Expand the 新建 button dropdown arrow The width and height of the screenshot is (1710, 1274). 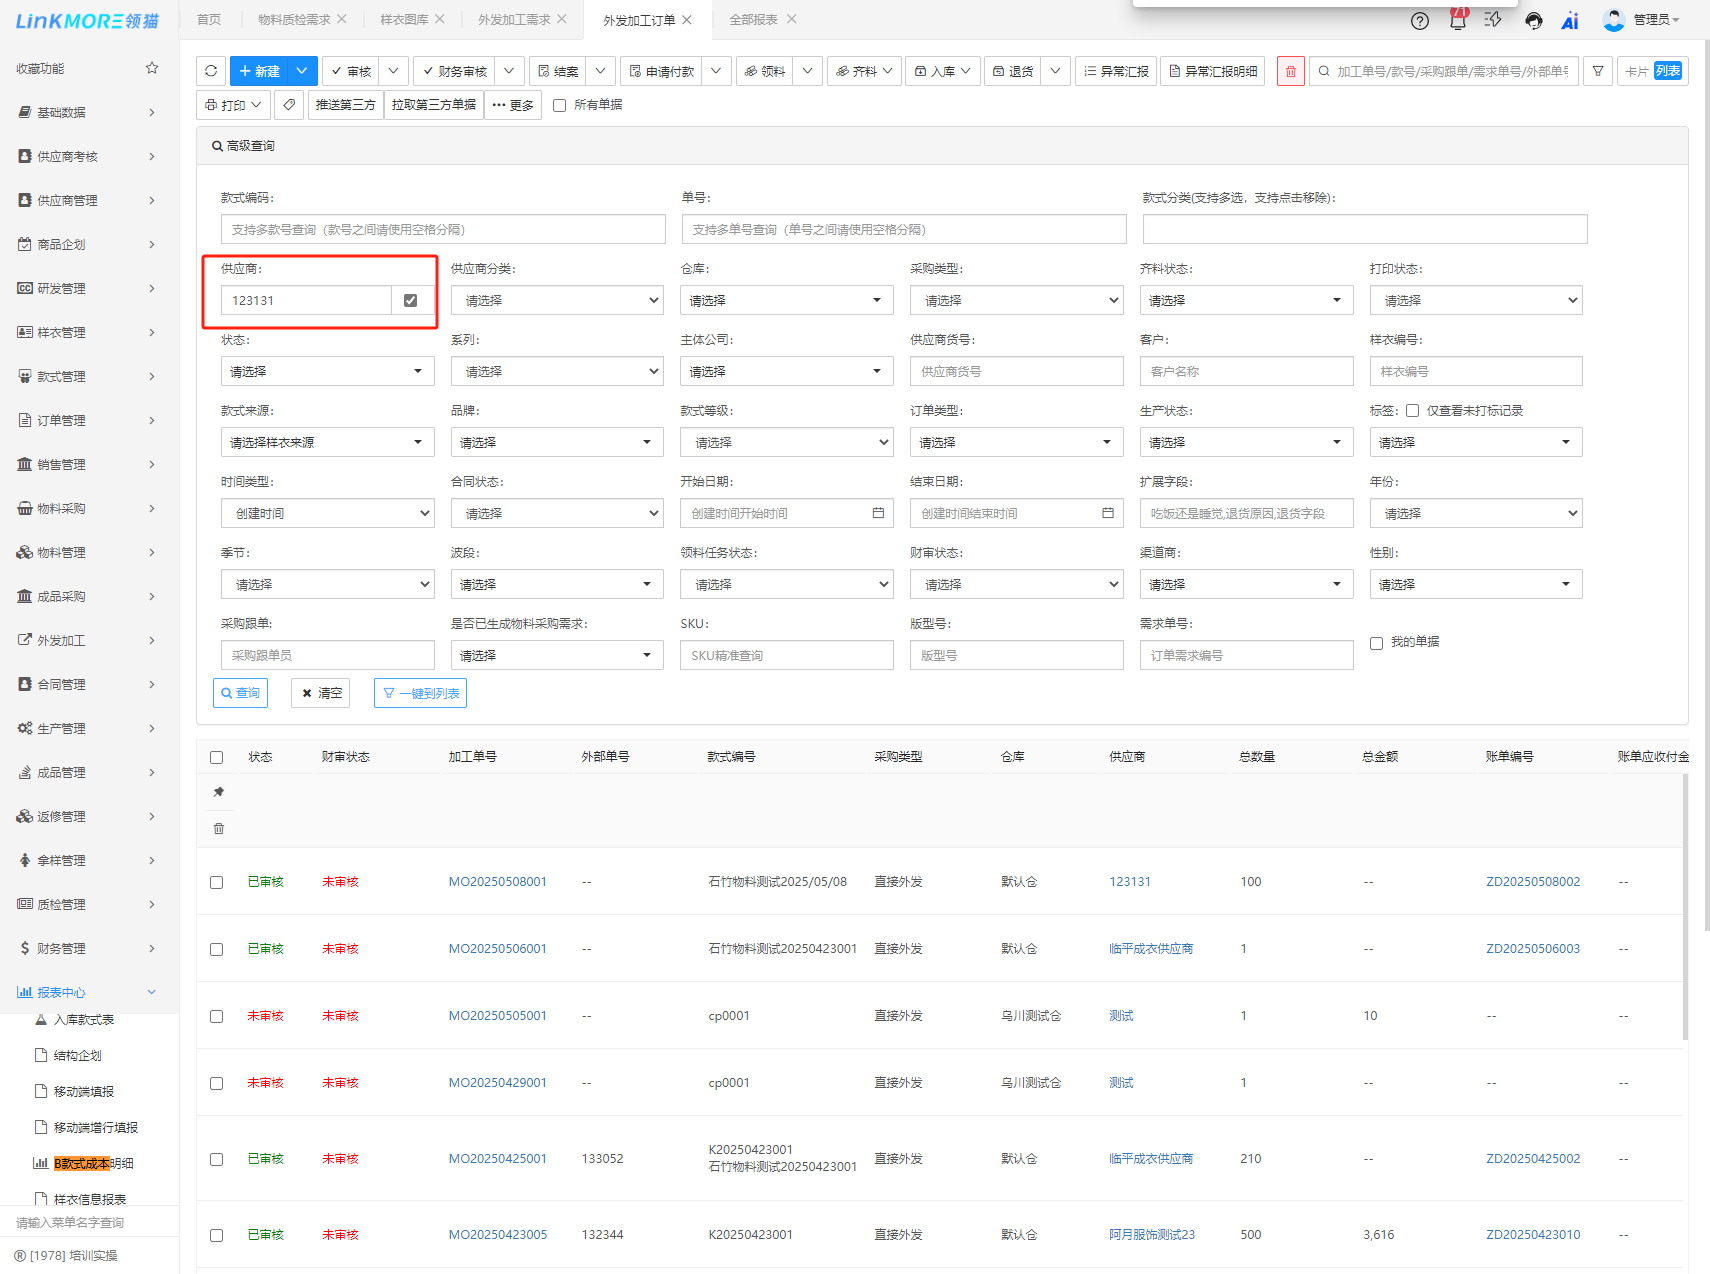pos(302,71)
